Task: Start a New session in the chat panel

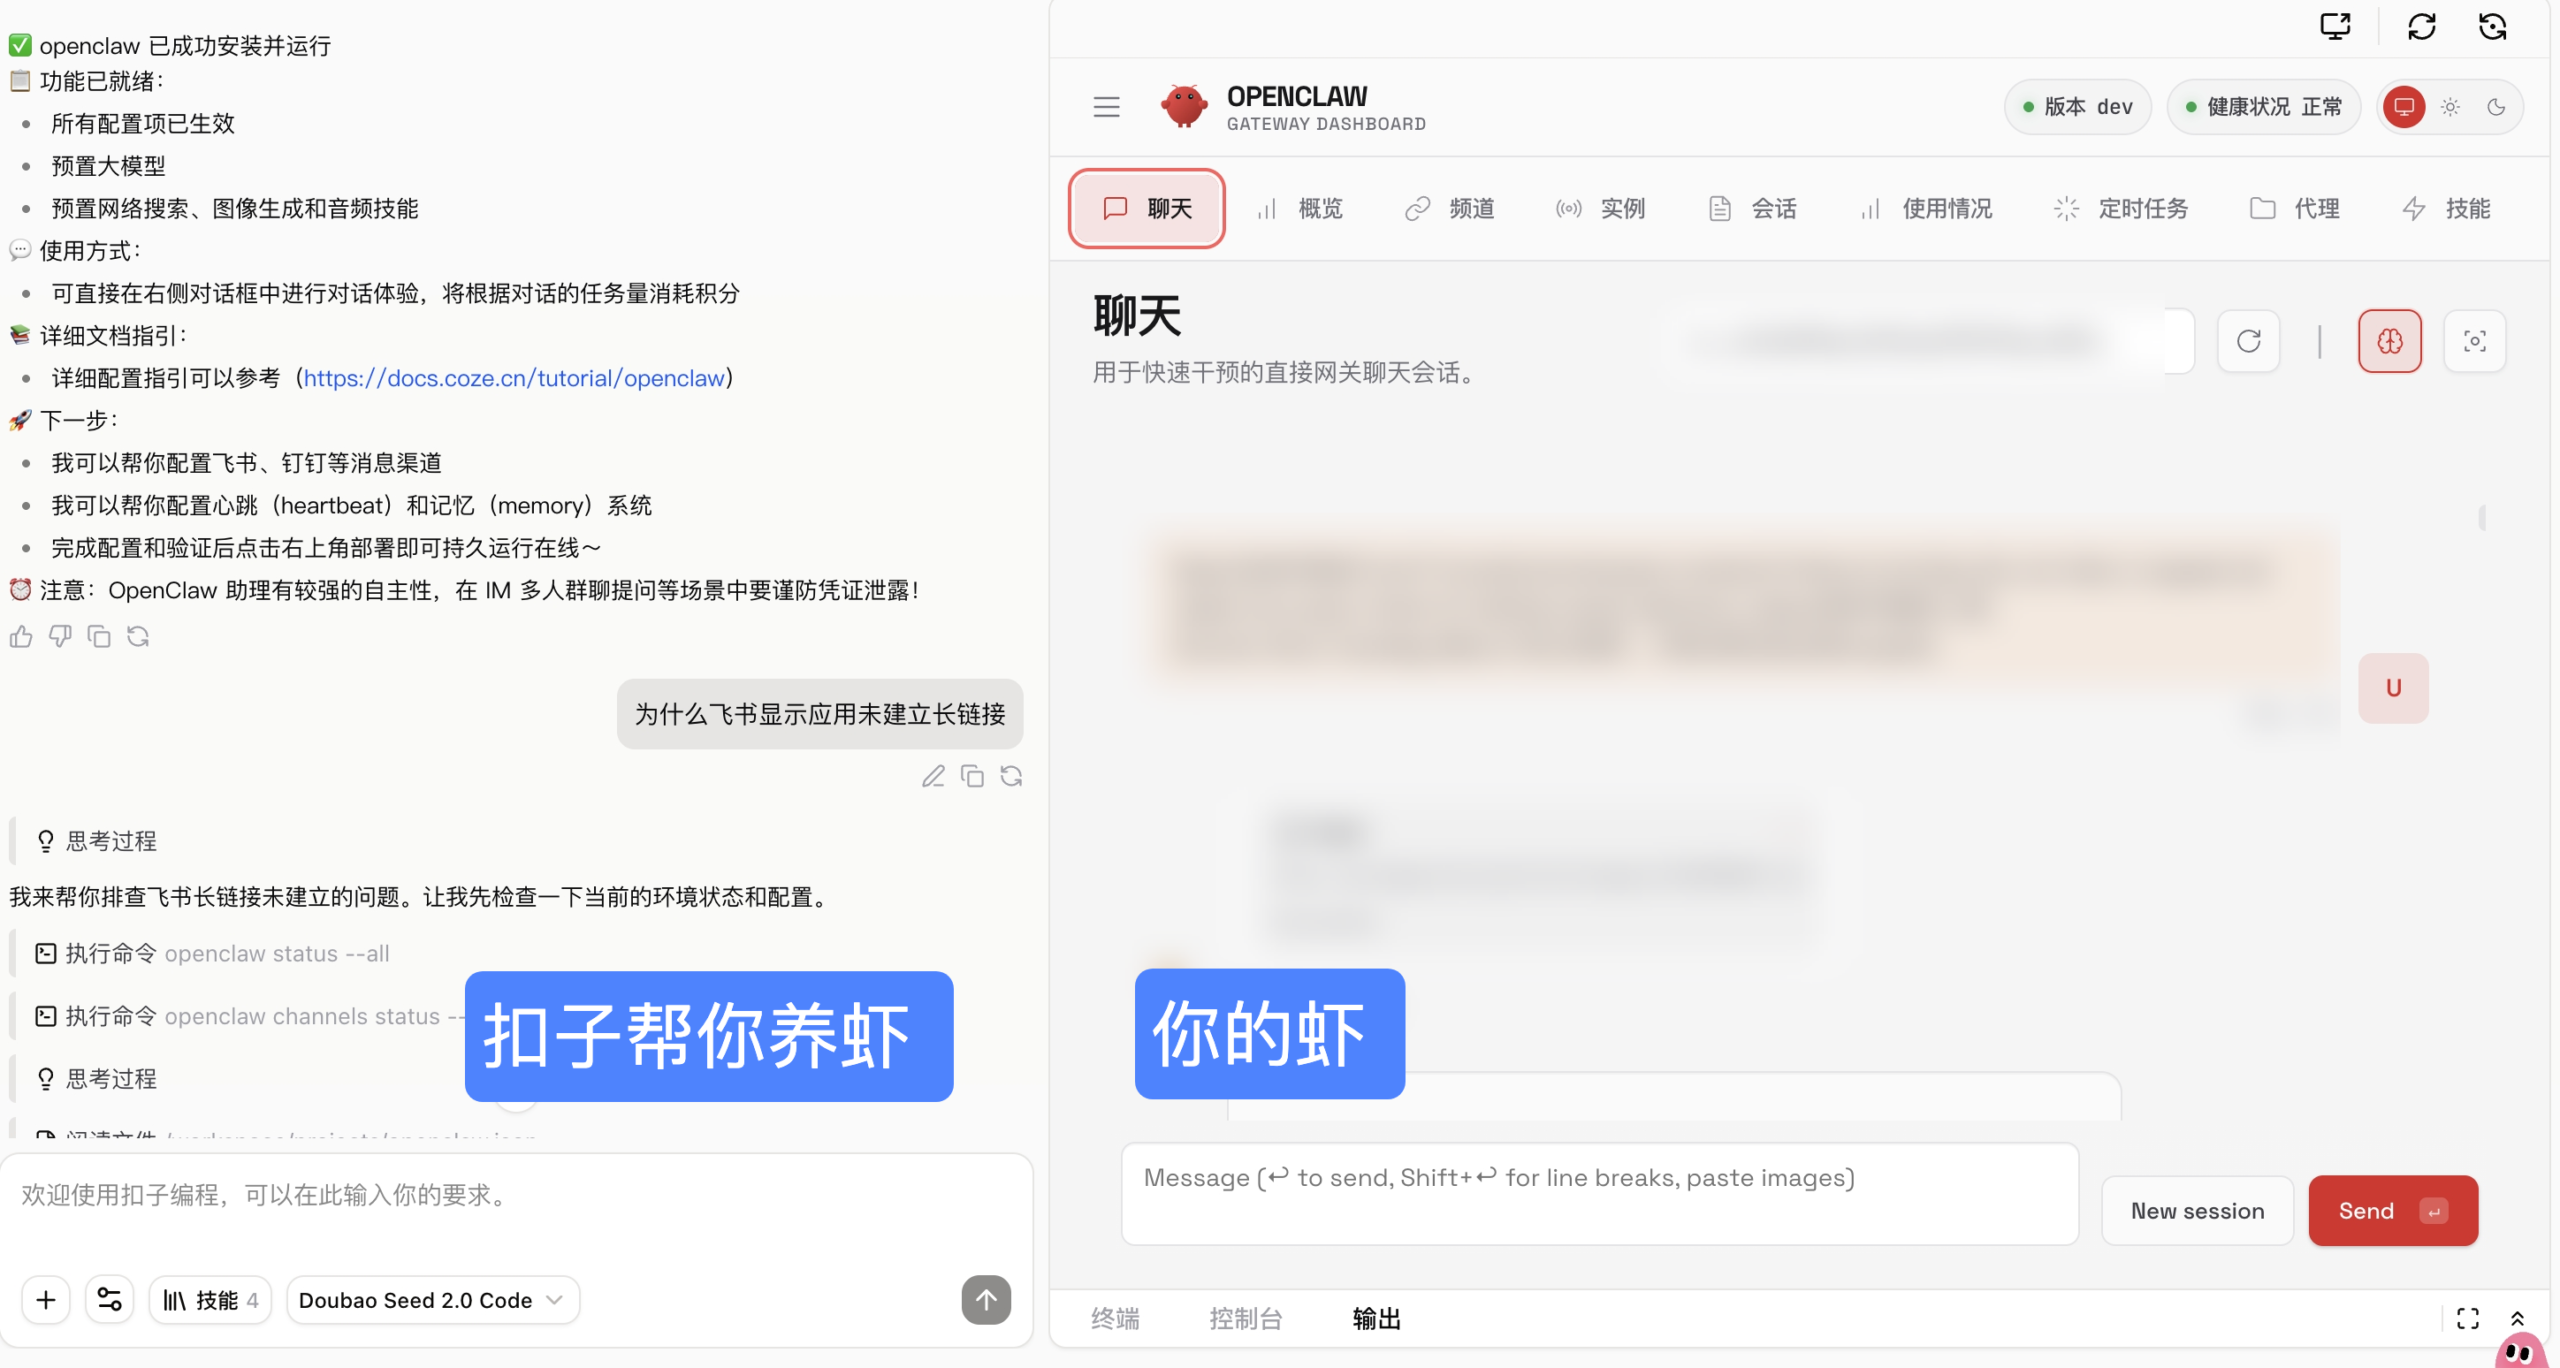Action: 2197,1210
